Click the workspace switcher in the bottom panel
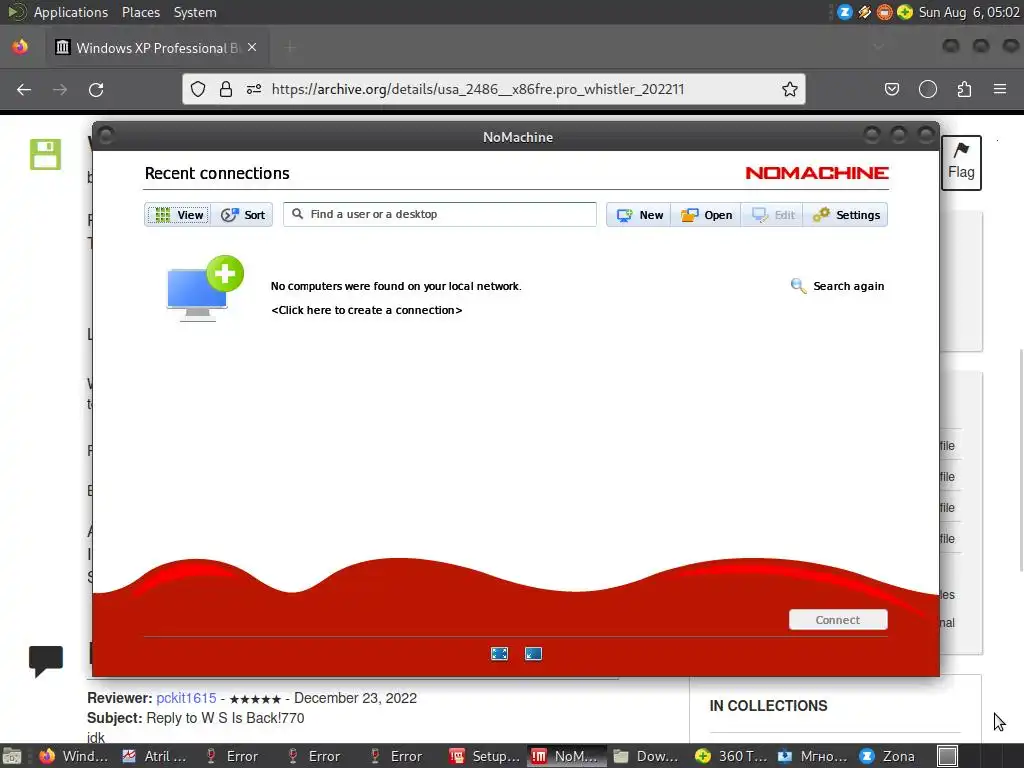Image resolution: width=1024 pixels, height=768 pixels. pyautogui.click(x=948, y=756)
